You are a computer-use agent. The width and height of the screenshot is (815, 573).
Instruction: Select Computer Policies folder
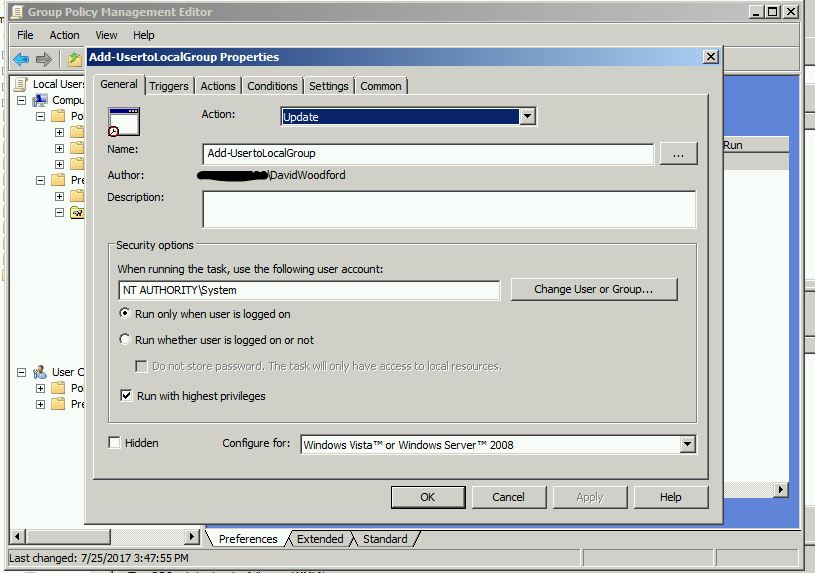(58, 116)
